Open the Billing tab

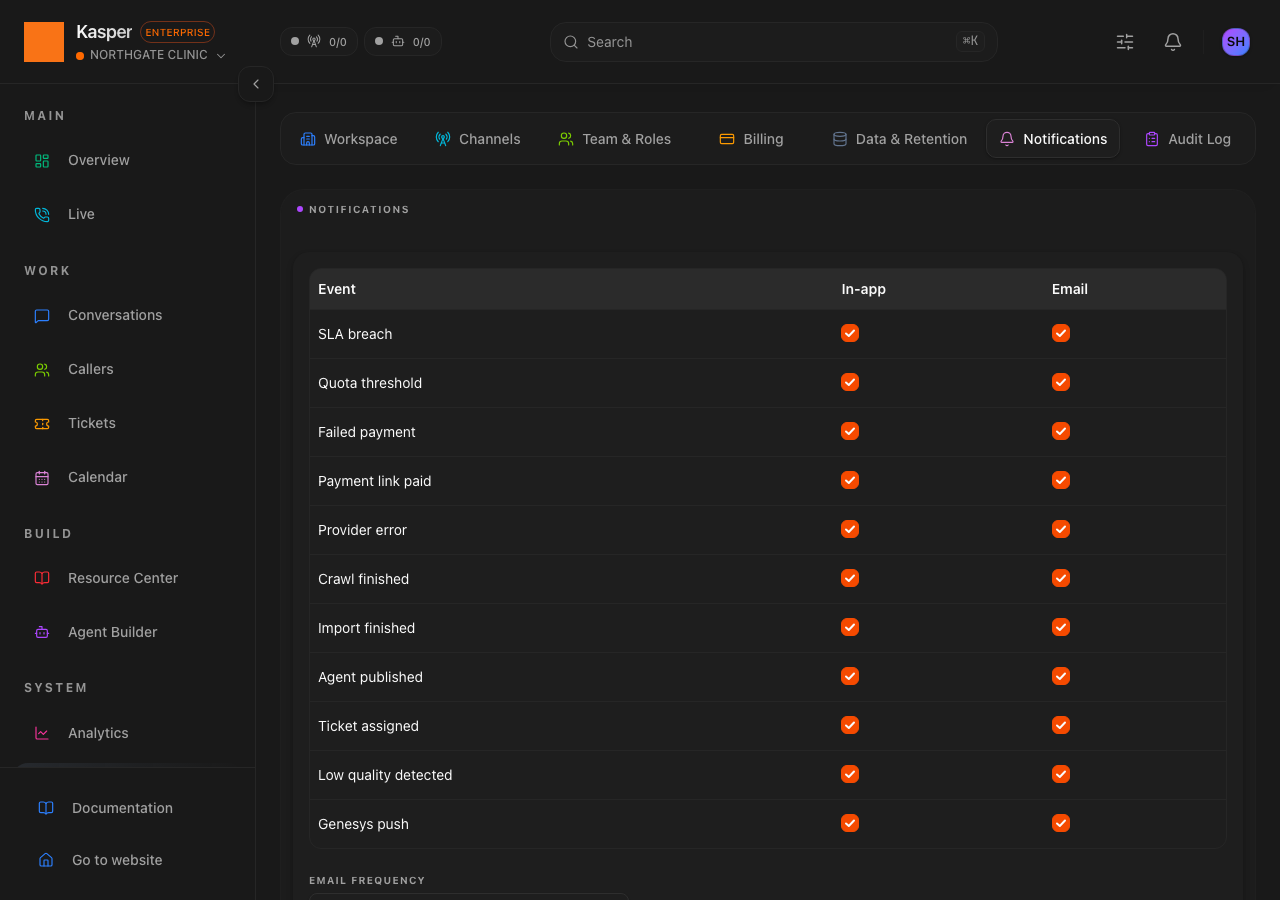(x=752, y=139)
